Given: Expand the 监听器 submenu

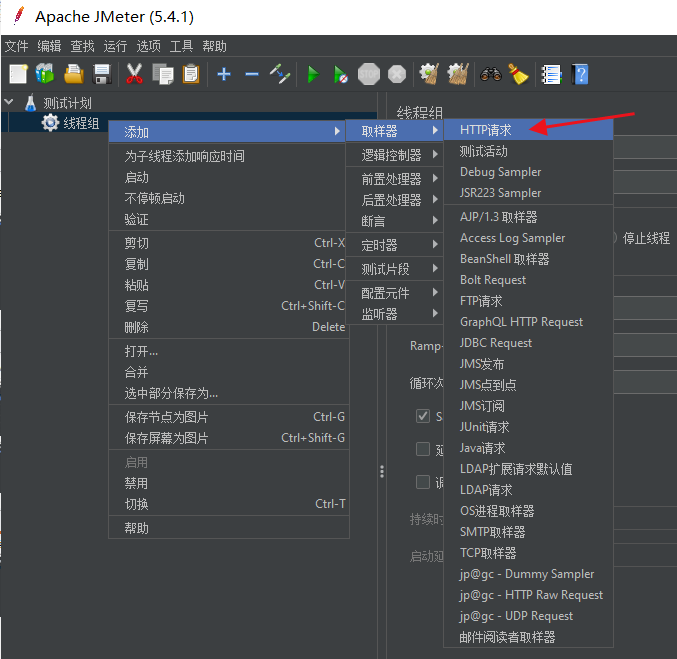Looking at the screenshot, I should click(395, 314).
